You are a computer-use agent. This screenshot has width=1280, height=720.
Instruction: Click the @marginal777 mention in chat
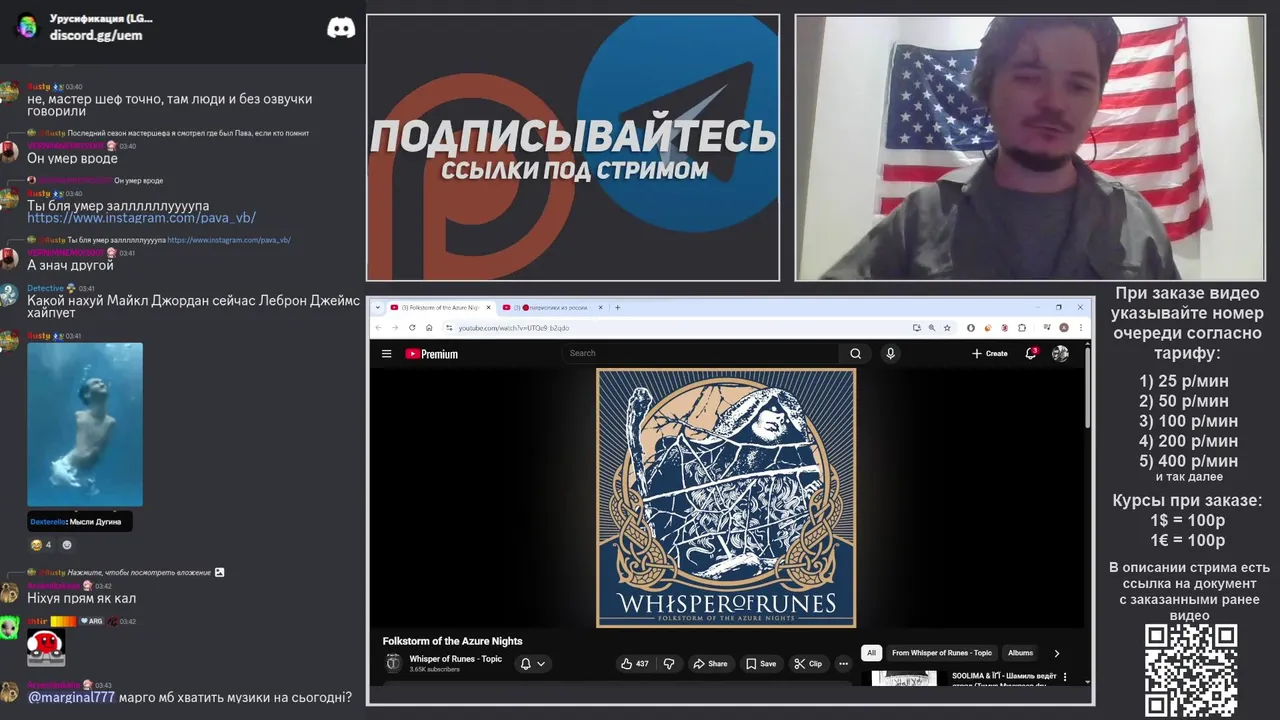coord(71,697)
